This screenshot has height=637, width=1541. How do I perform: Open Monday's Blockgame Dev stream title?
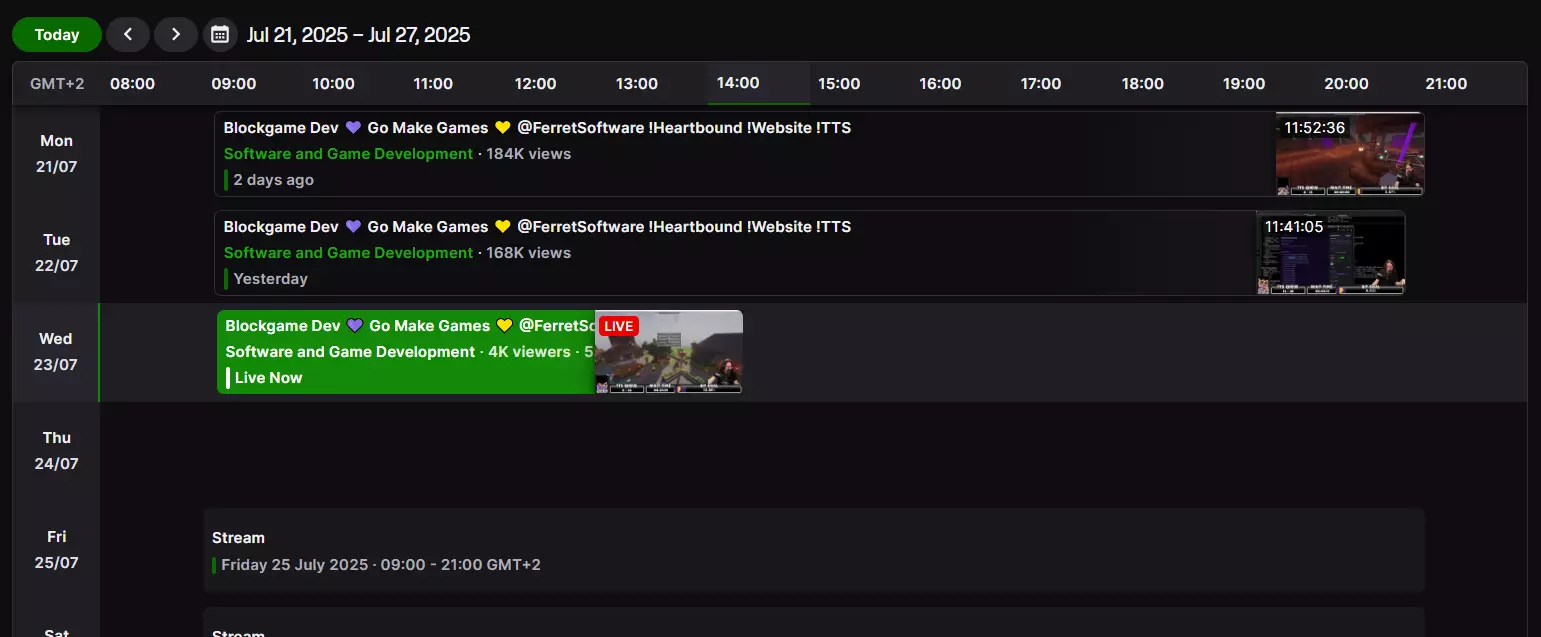tap(537, 128)
